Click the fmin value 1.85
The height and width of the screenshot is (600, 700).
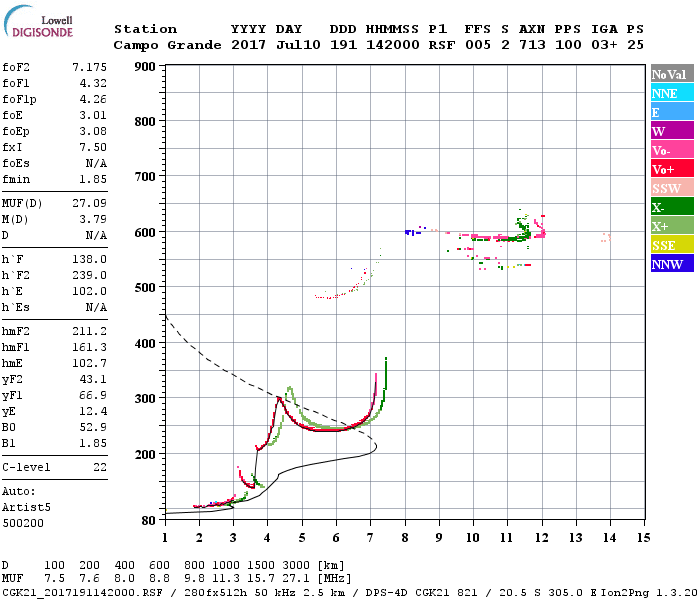[x=93, y=179]
